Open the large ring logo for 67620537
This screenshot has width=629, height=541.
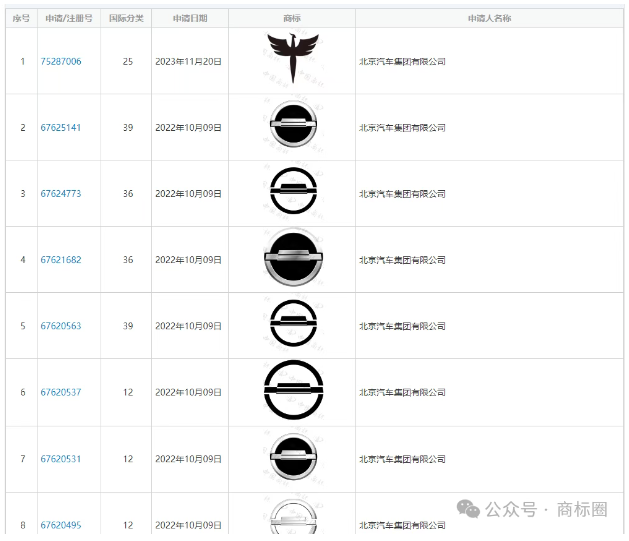click(292, 391)
